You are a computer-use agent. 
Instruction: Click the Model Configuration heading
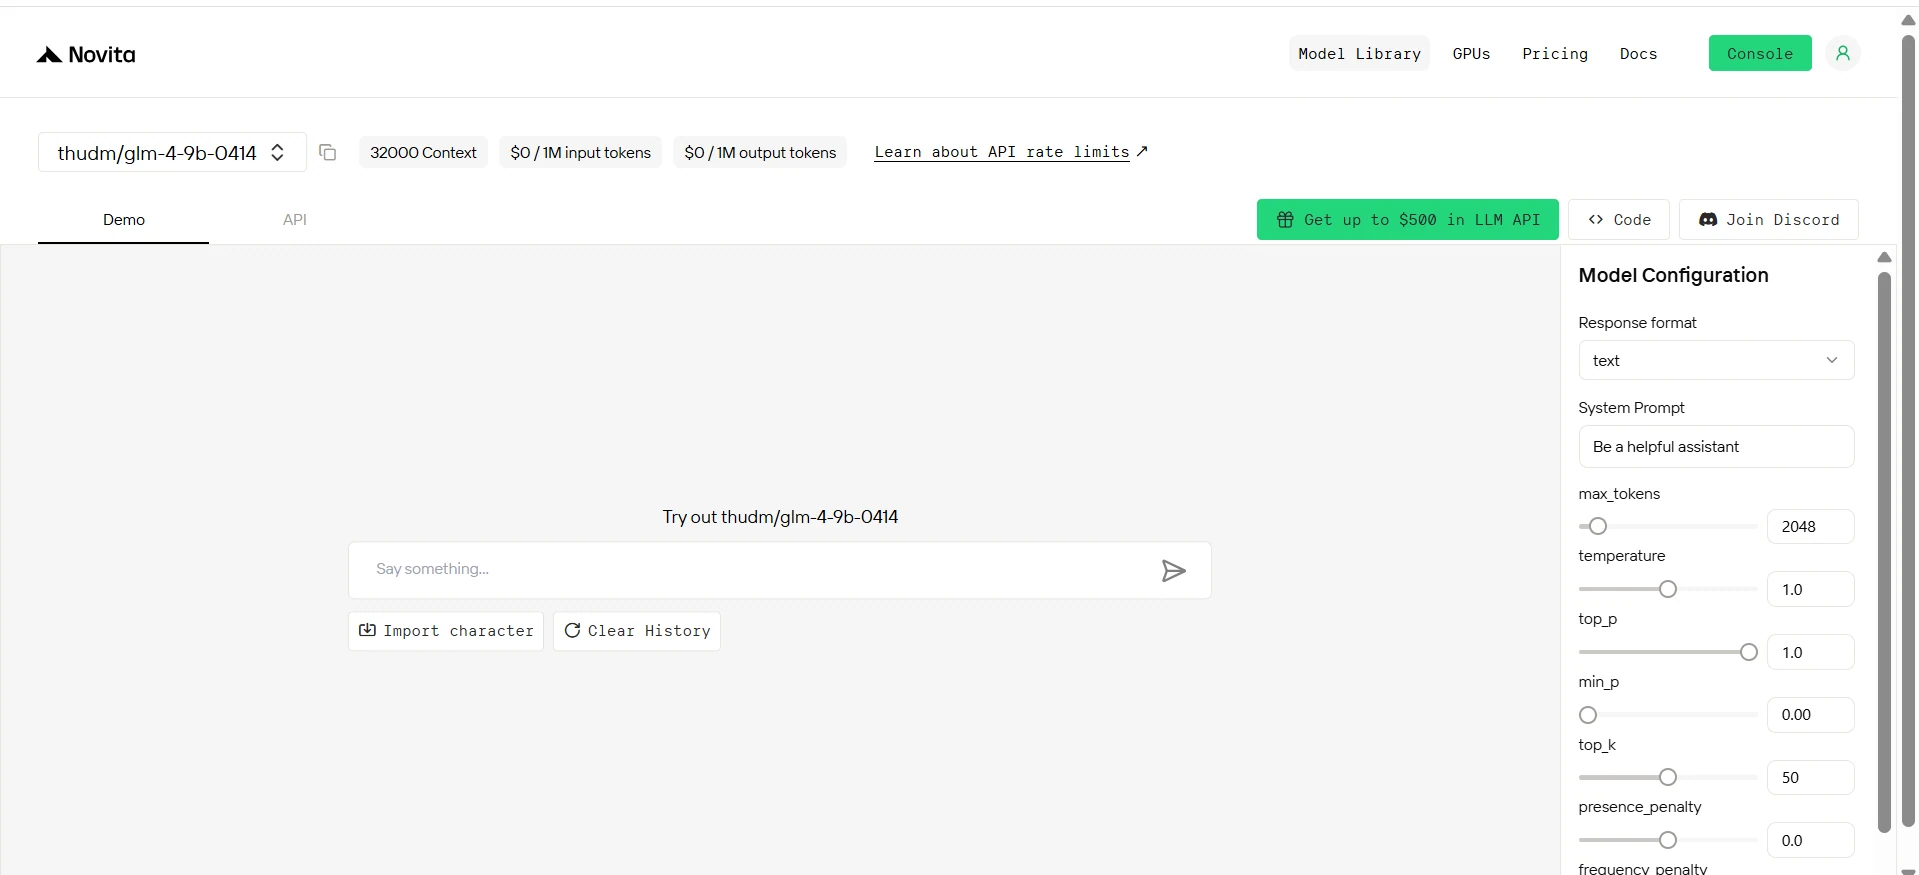pyautogui.click(x=1673, y=275)
